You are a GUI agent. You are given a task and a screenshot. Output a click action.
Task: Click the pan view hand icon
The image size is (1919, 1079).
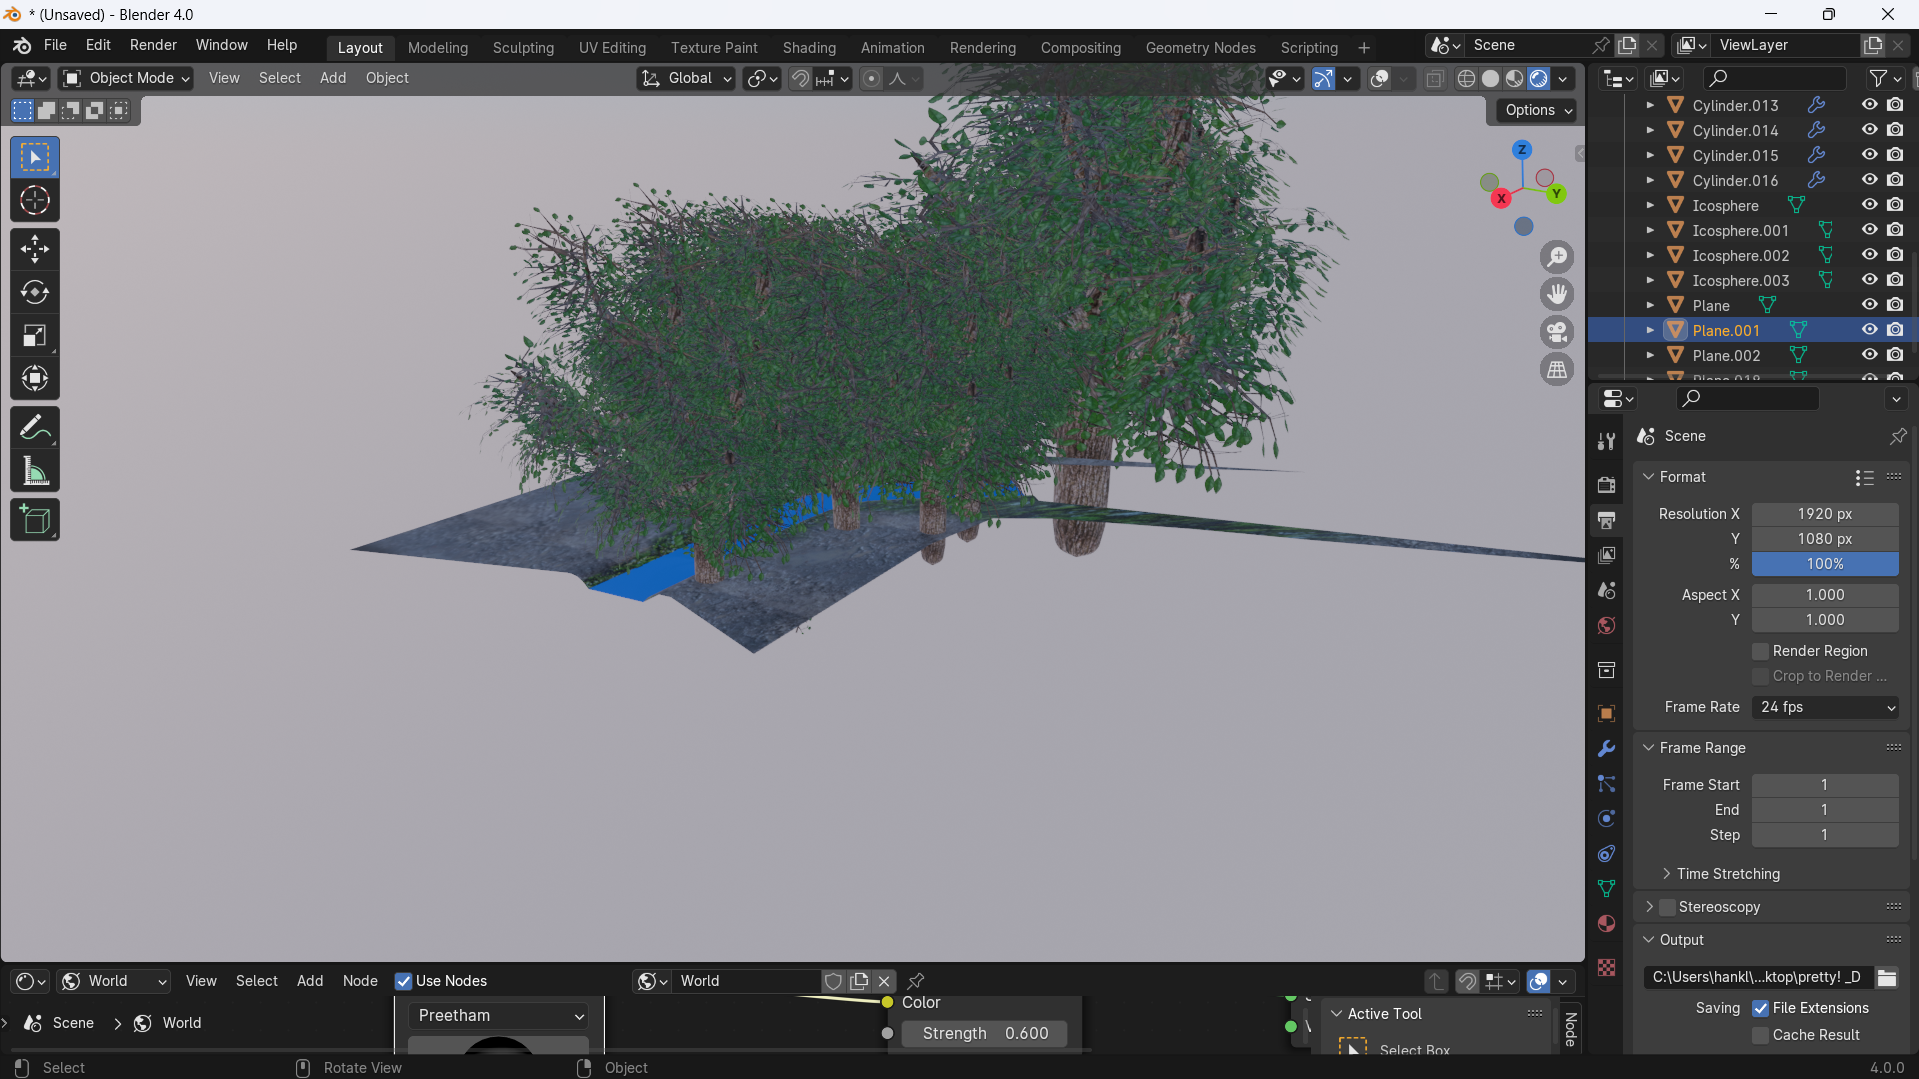pyautogui.click(x=1557, y=294)
